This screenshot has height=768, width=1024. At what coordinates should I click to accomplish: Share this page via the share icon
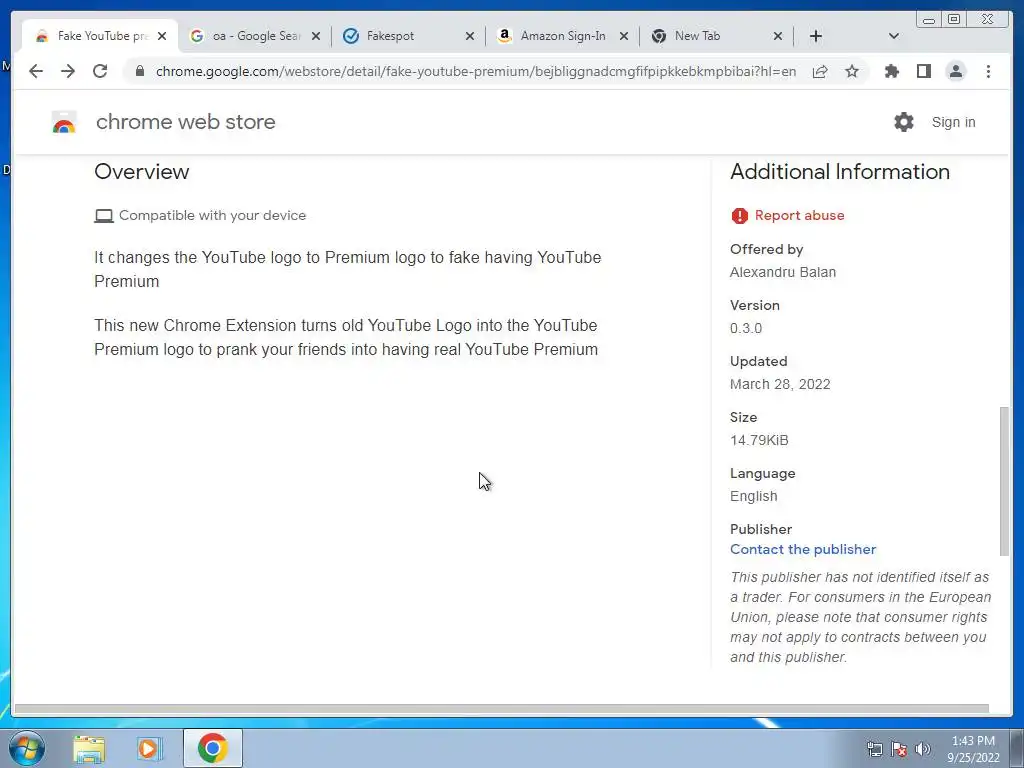coord(820,71)
